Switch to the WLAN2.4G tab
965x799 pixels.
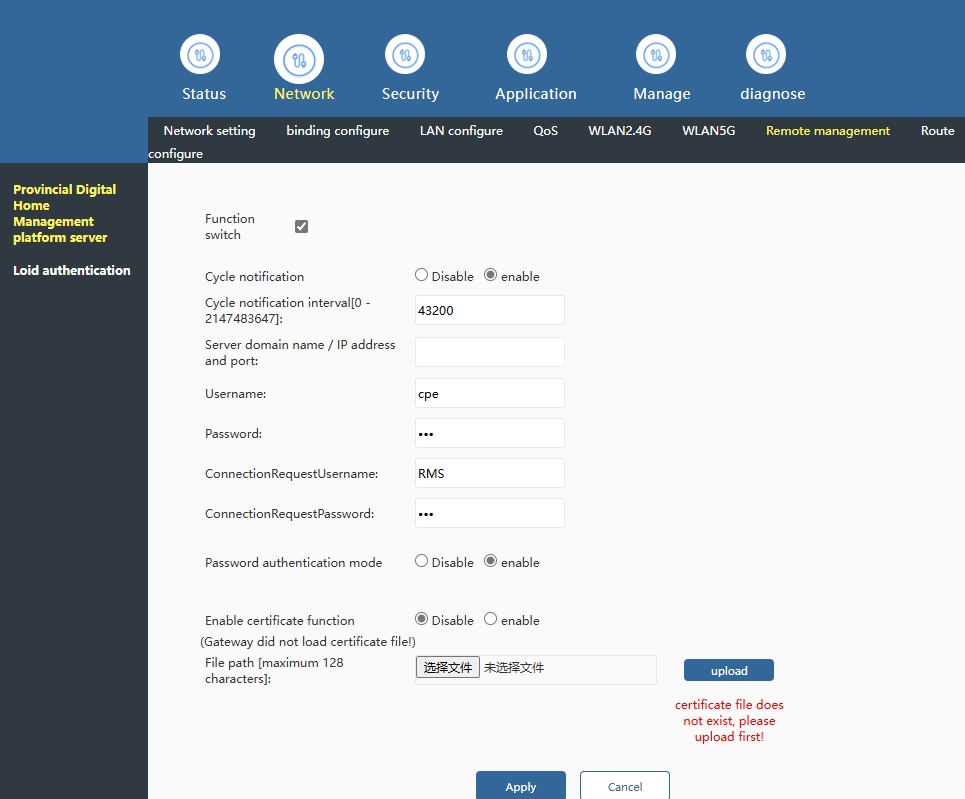tap(620, 131)
